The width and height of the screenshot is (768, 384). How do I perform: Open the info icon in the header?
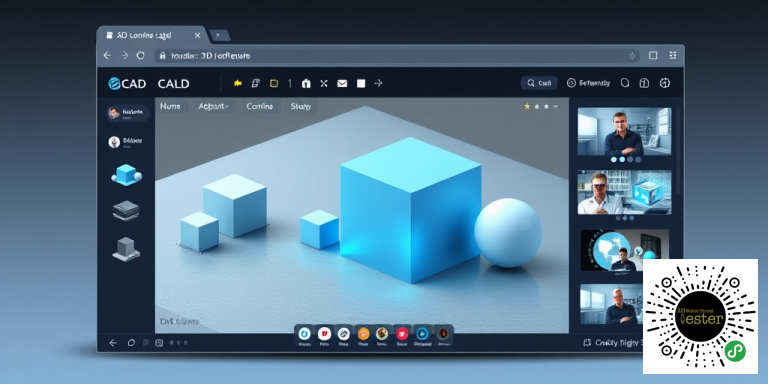(645, 83)
